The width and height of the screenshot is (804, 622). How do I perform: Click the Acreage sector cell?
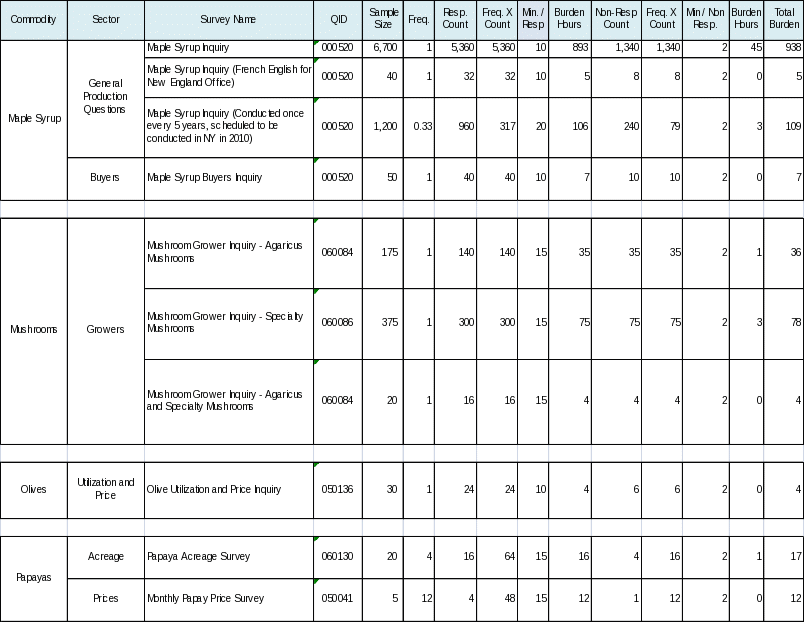tap(106, 557)
